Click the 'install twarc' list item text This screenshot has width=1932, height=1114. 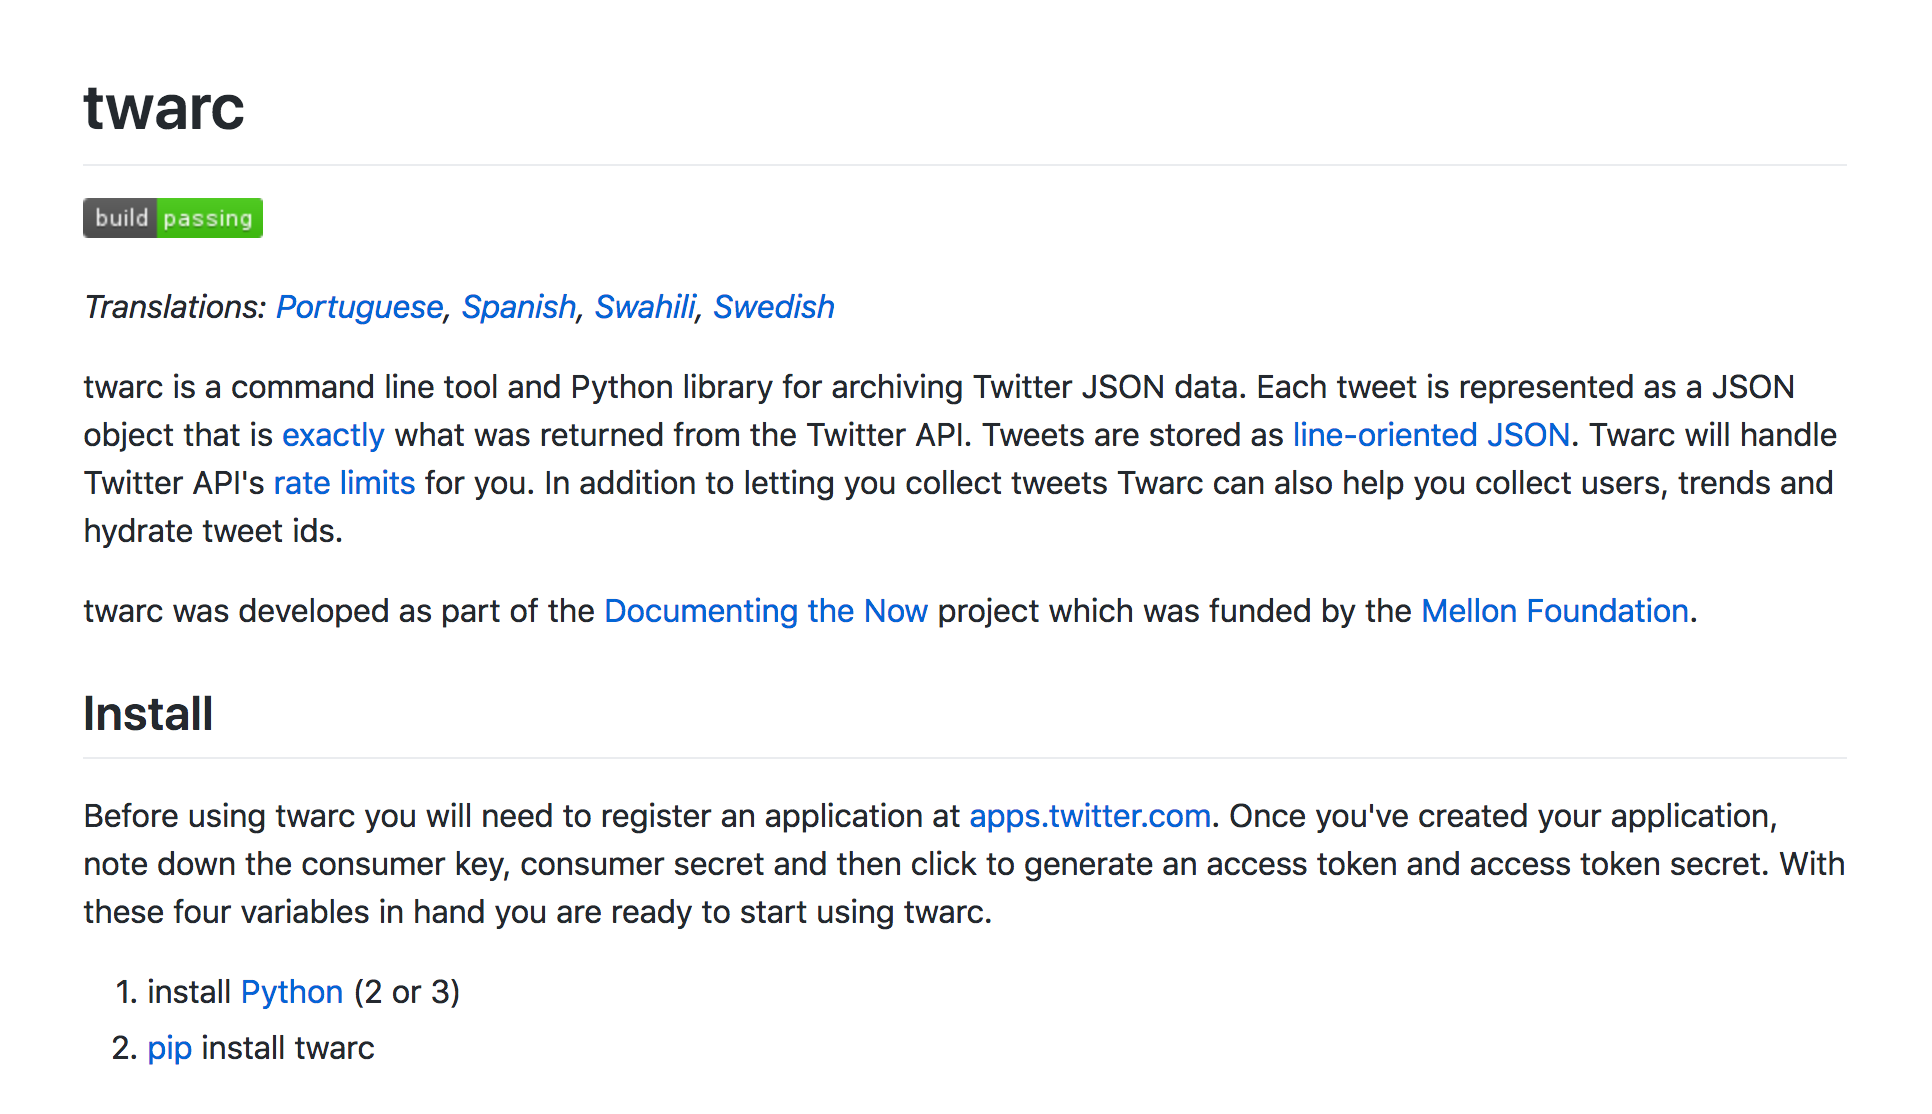coord(287,1048)
